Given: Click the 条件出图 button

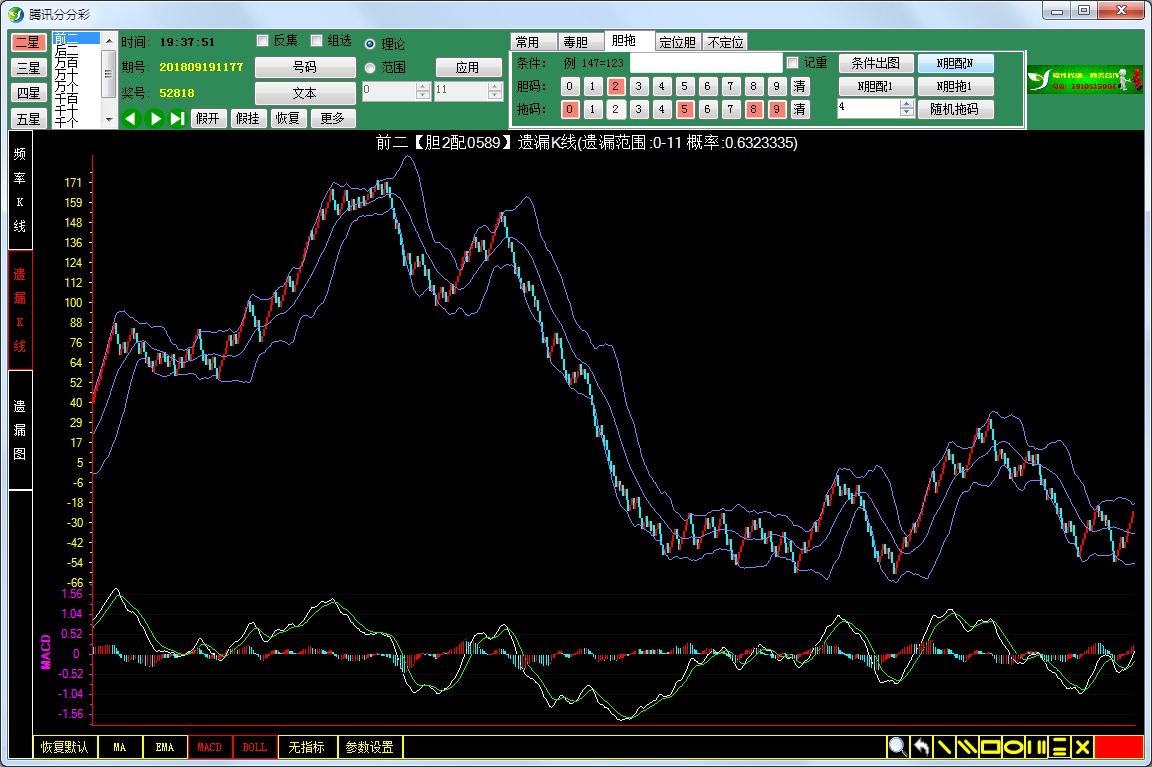Looking at the screenshot, I should (875, 63).
